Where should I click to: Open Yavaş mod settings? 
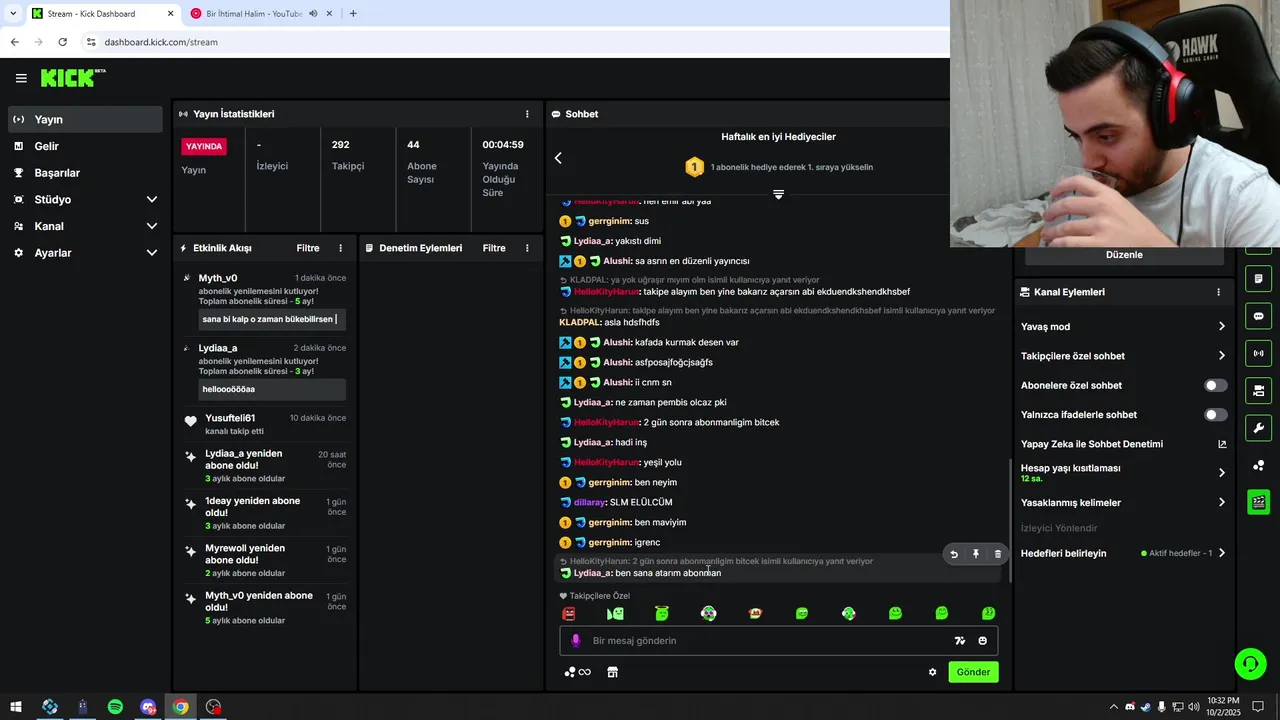[x=1123, y=327]
